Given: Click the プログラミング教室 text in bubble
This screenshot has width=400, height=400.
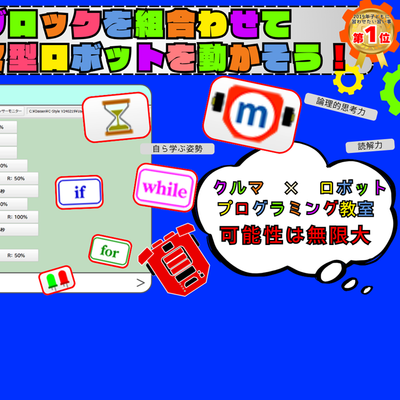Looking at the screenshot, I should pyautogui.click(x=295, y=209).
